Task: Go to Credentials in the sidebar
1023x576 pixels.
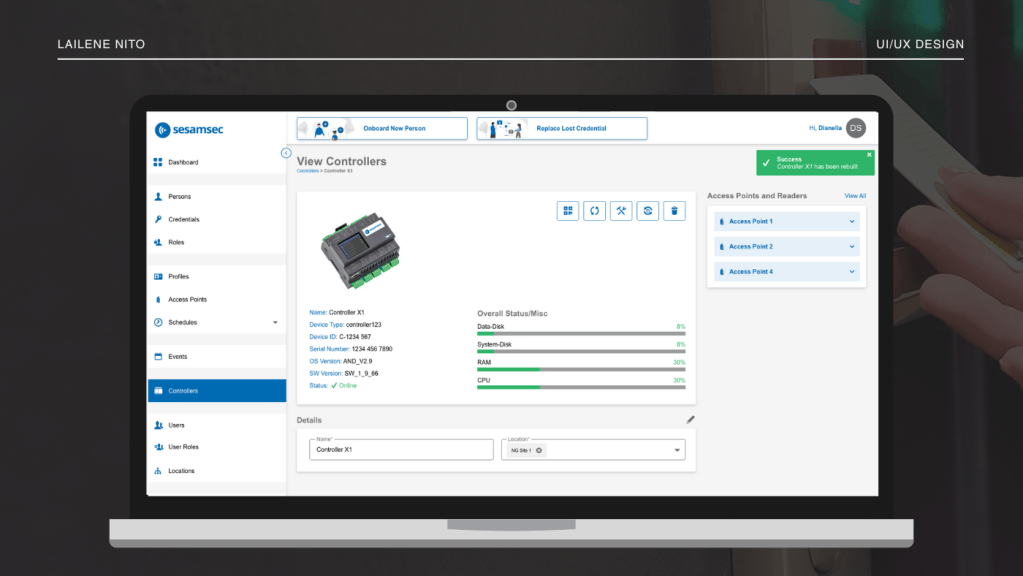Action: point(184,219)
